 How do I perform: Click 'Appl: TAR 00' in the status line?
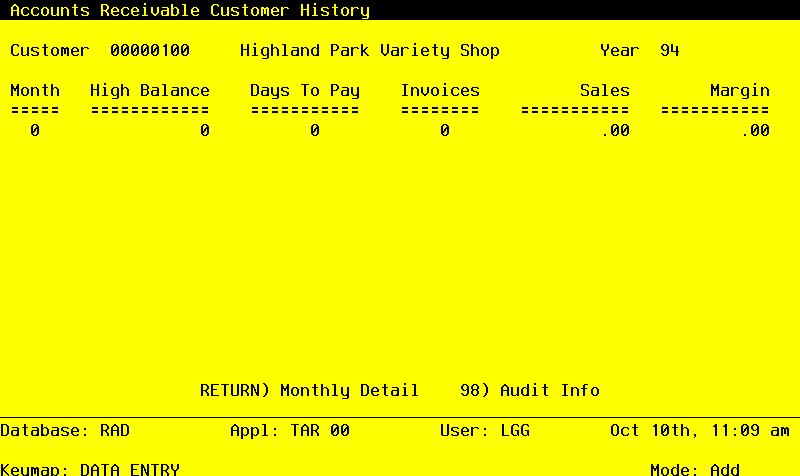[290, 431]
